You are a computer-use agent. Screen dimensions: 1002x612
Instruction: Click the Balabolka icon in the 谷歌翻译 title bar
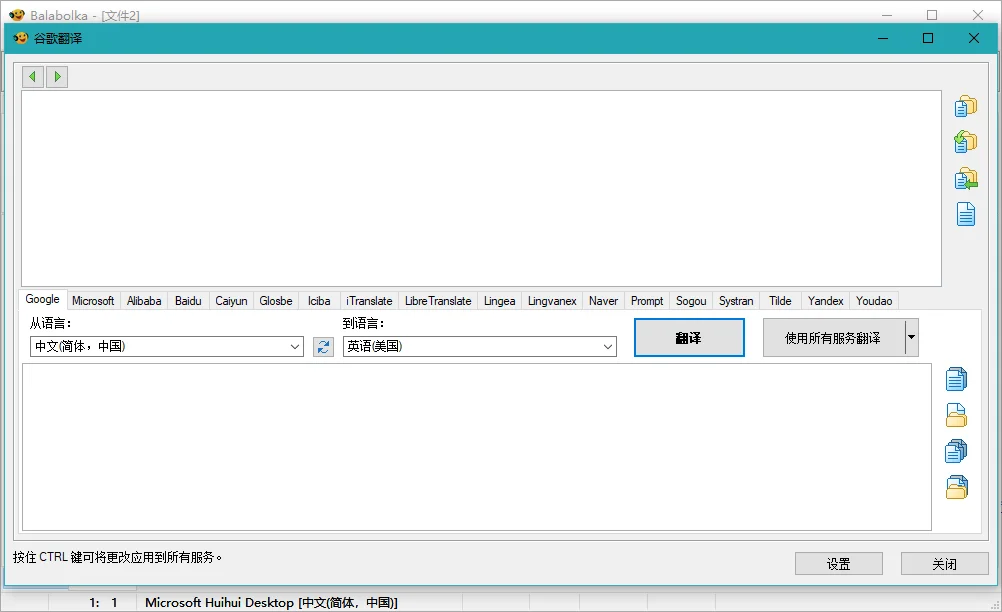tap(21, 38)
